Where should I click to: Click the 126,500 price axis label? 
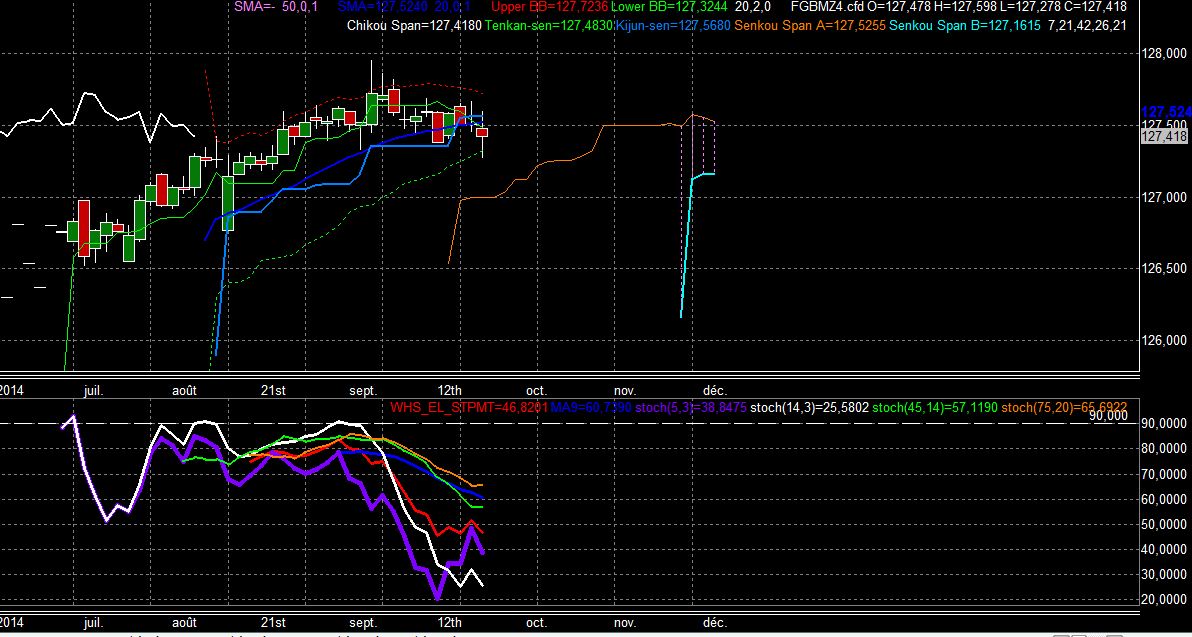coord(1165,268)
